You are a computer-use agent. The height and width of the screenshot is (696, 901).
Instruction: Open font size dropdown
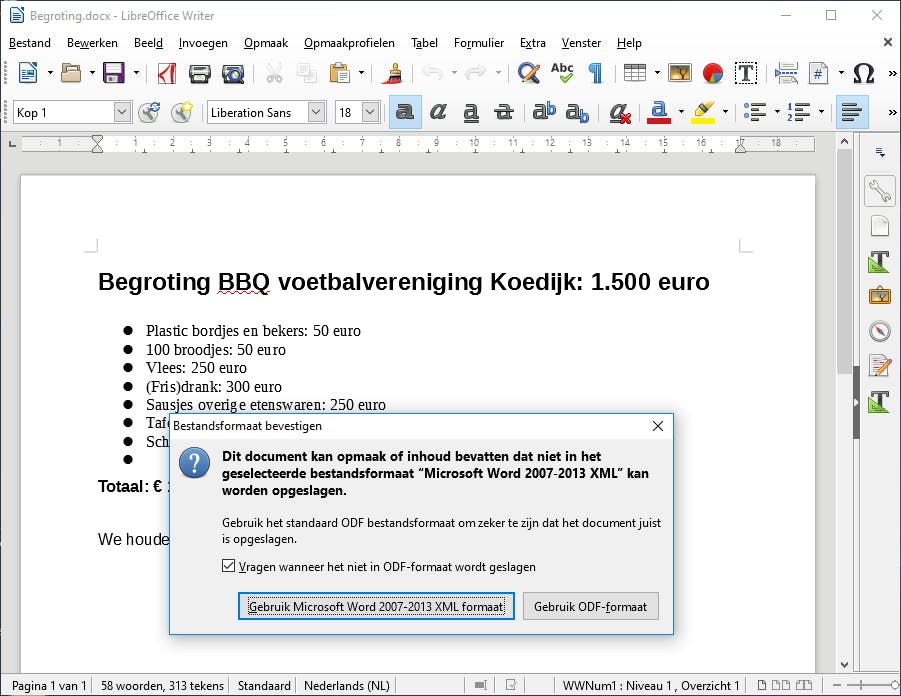(x=371, y=112)
